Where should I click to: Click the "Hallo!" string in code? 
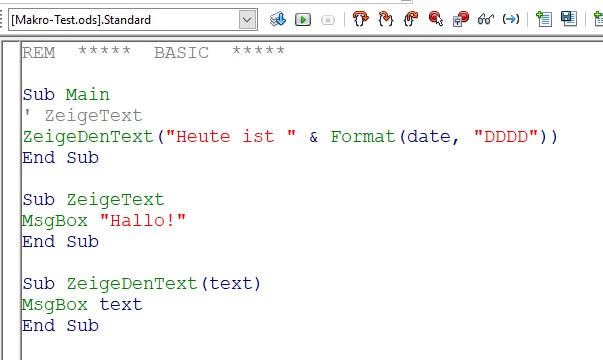[x=143, y=221]
